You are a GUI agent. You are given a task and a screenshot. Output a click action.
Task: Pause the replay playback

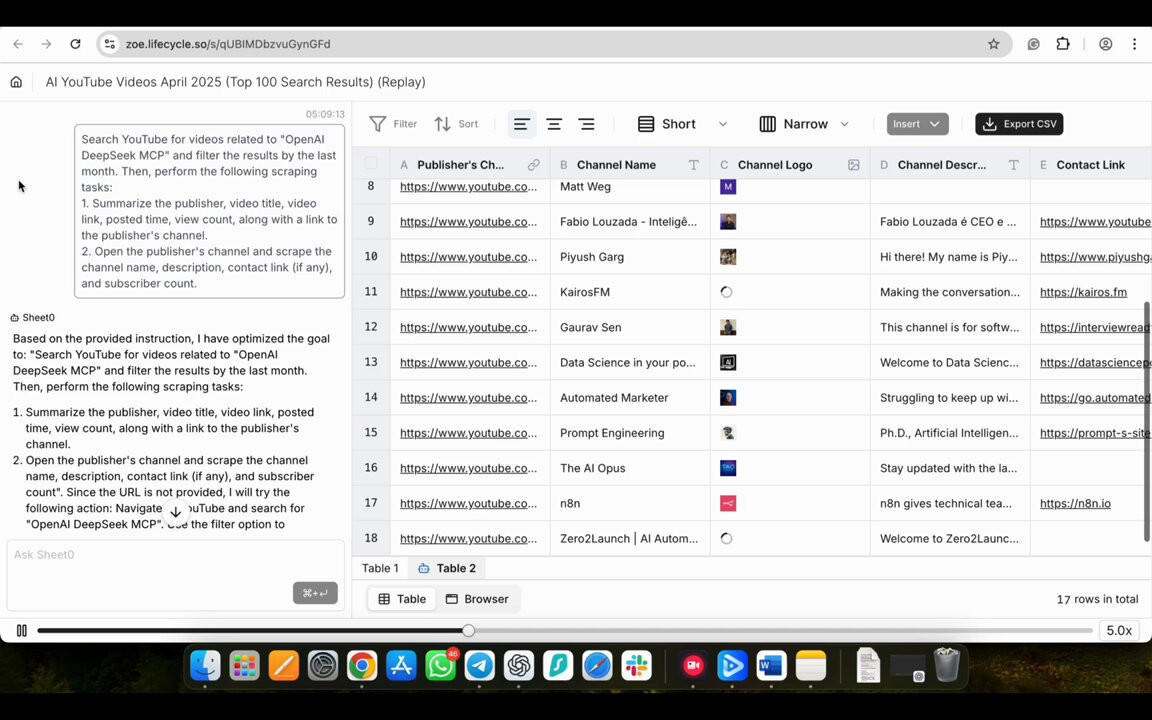coord(22,630)
